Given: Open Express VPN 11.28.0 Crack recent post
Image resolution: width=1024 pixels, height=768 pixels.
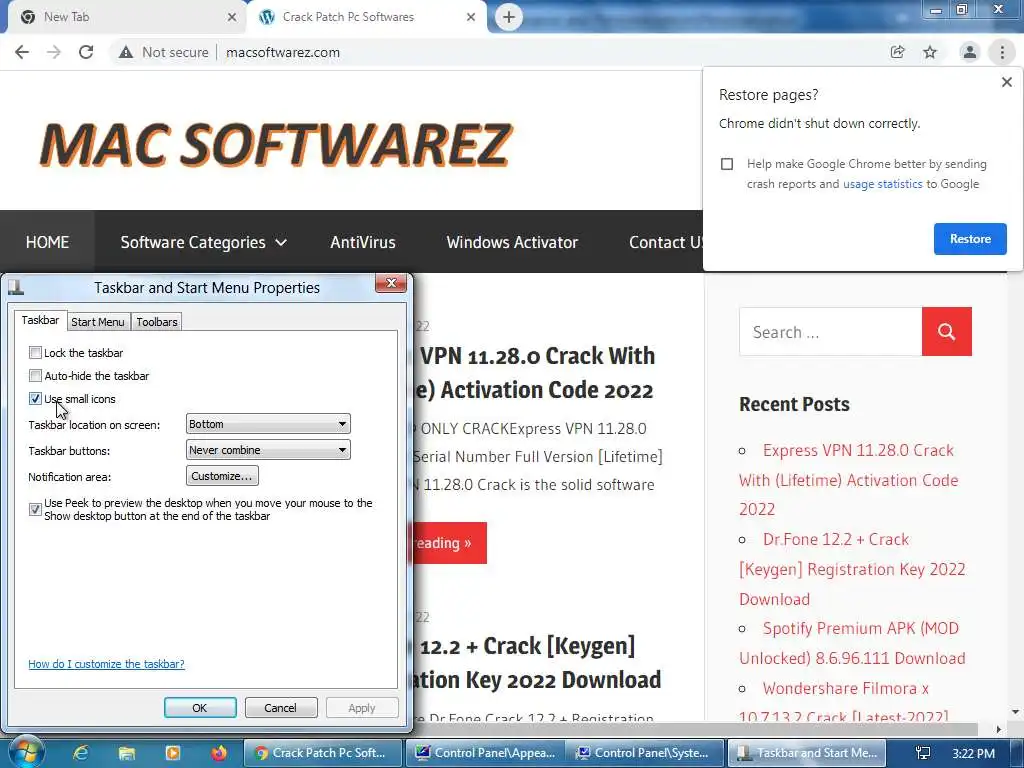Looking at the screenshot, I should click(849, 480).
